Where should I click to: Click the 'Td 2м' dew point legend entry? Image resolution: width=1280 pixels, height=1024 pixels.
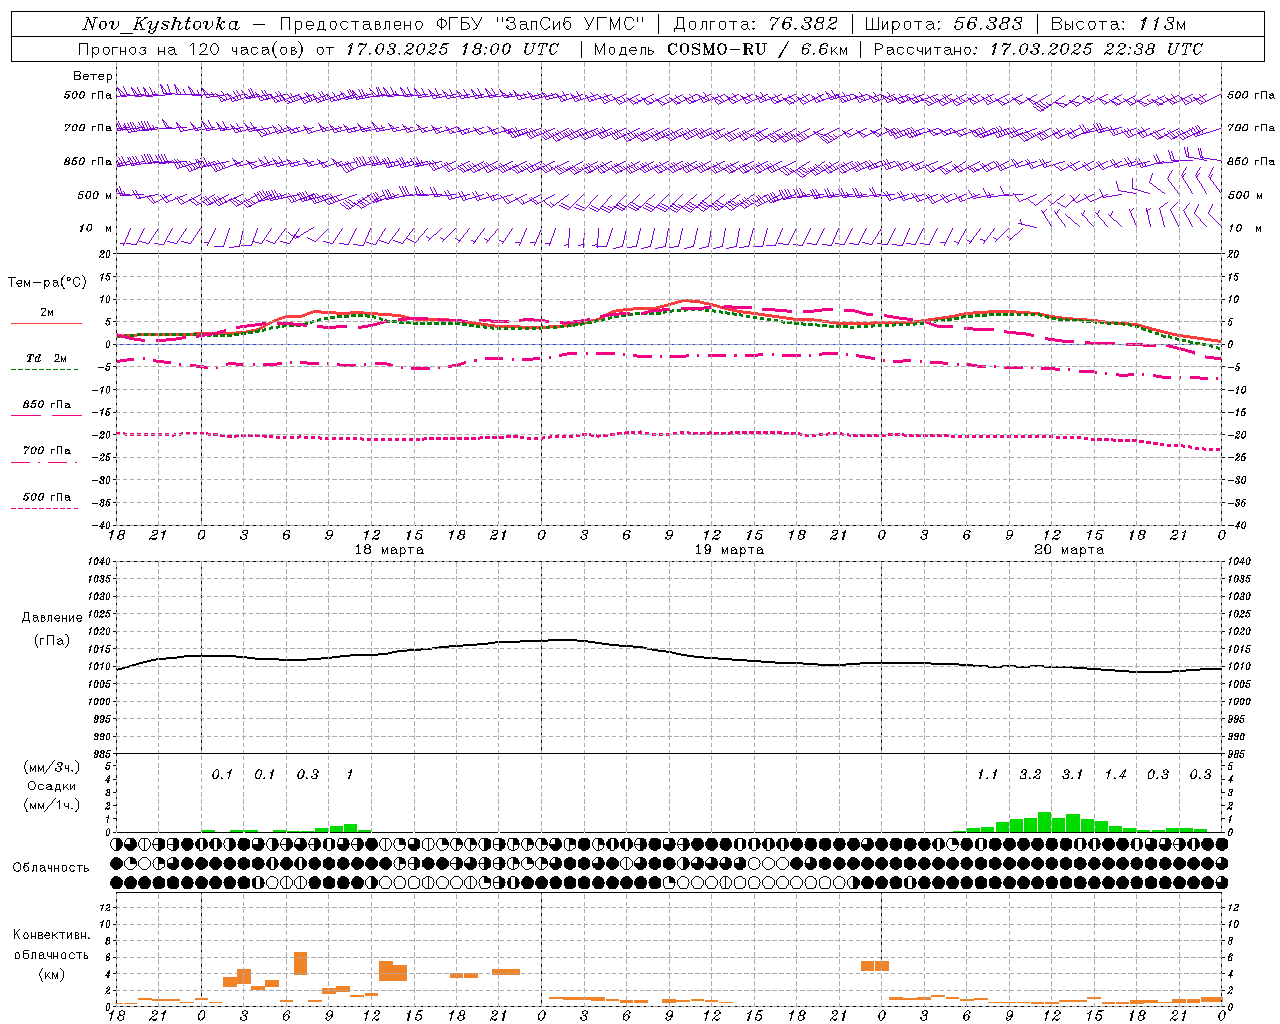[x=47, y=358]
